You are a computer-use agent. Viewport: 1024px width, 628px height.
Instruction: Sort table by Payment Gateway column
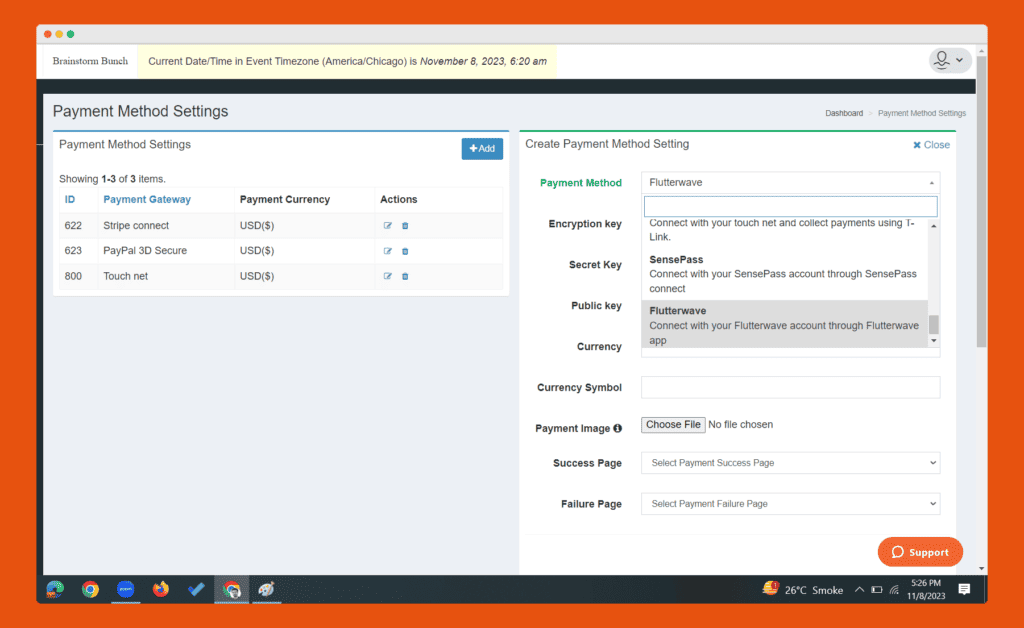click(x=147, y=199)
